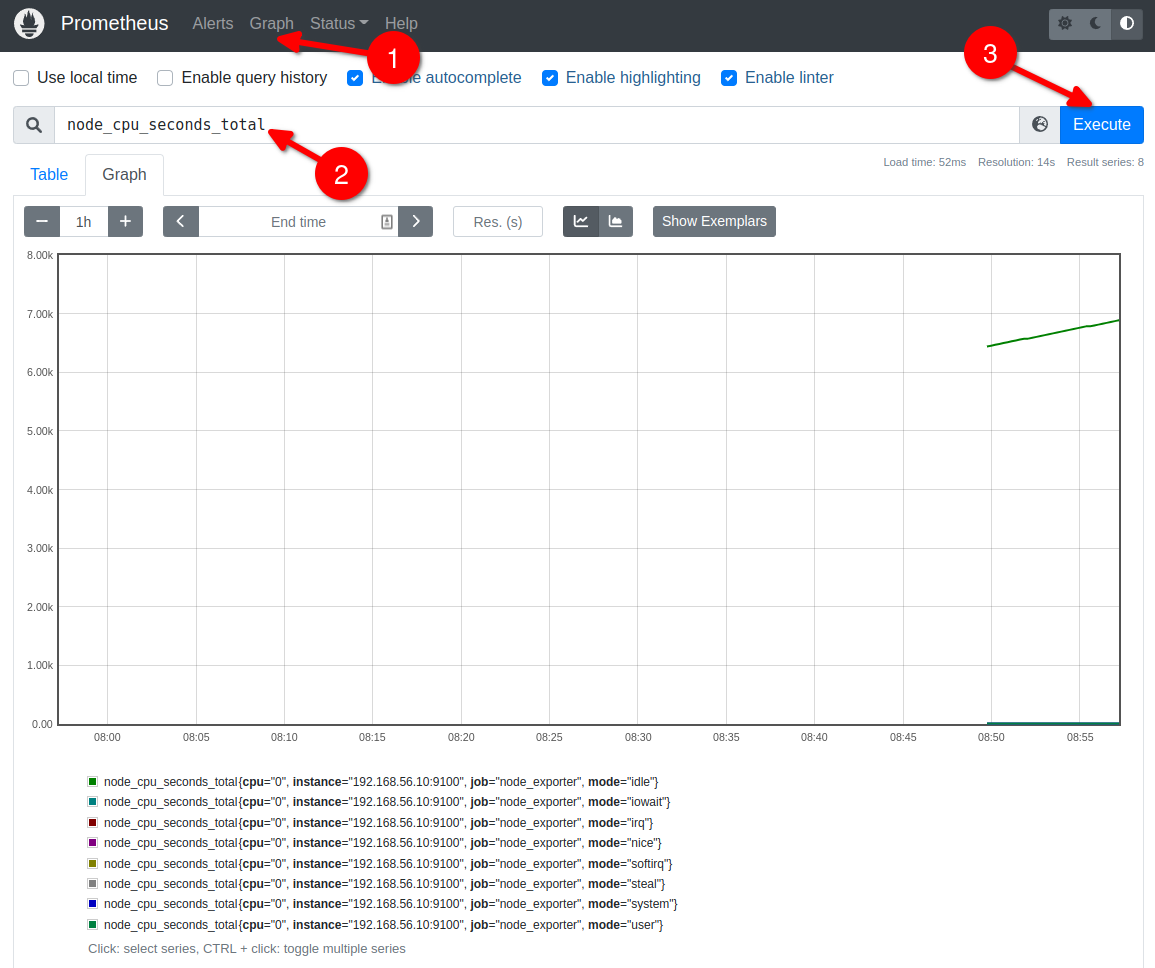This screenshot has height=968, width=1155.
Task: Switch to the Table tab
Action: pos(48,174)
